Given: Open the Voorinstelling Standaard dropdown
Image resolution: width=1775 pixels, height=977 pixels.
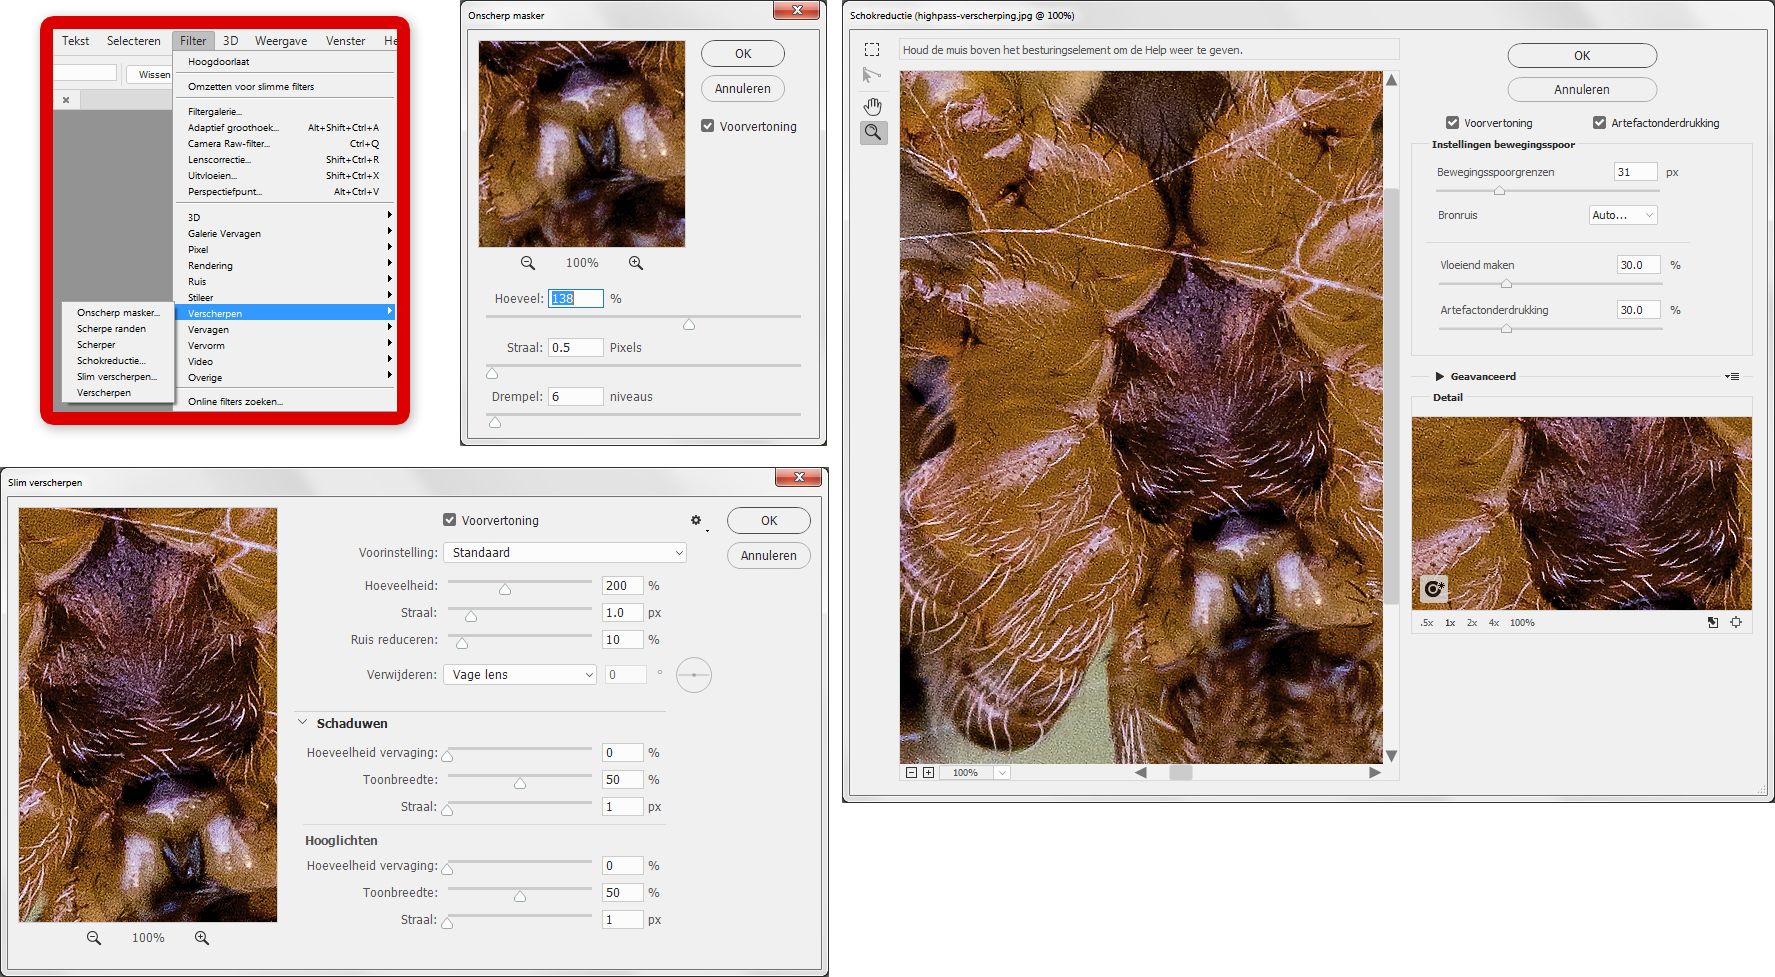Looking at the screenshot, I should (565, 553).
